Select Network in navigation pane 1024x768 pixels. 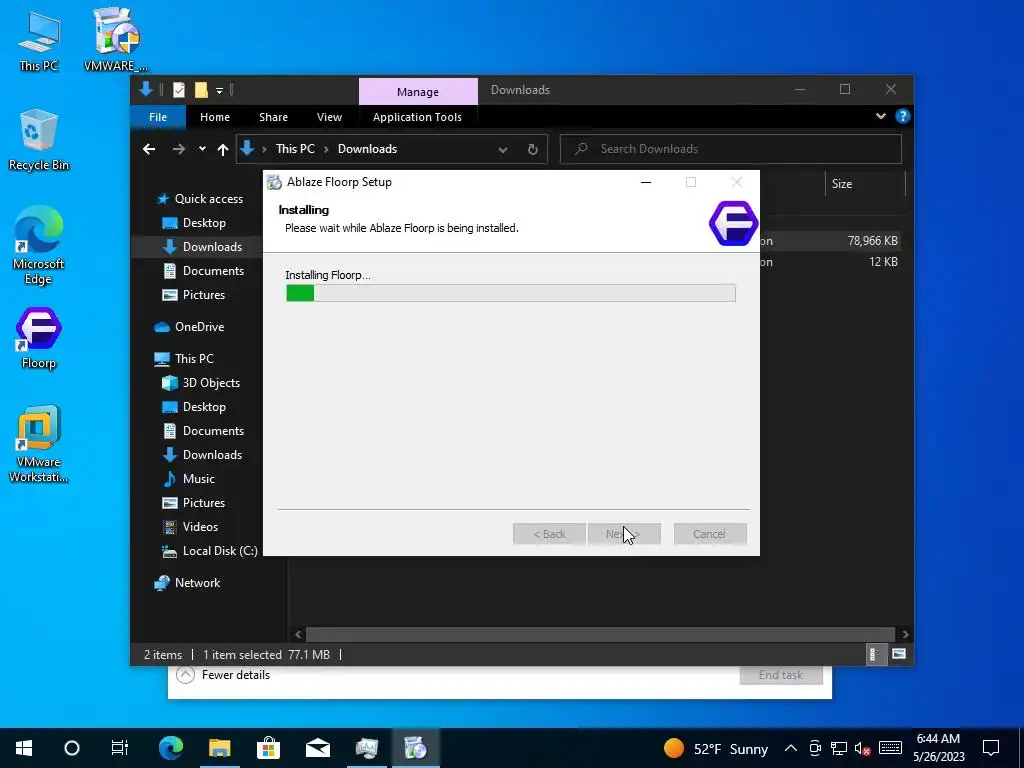197,583
